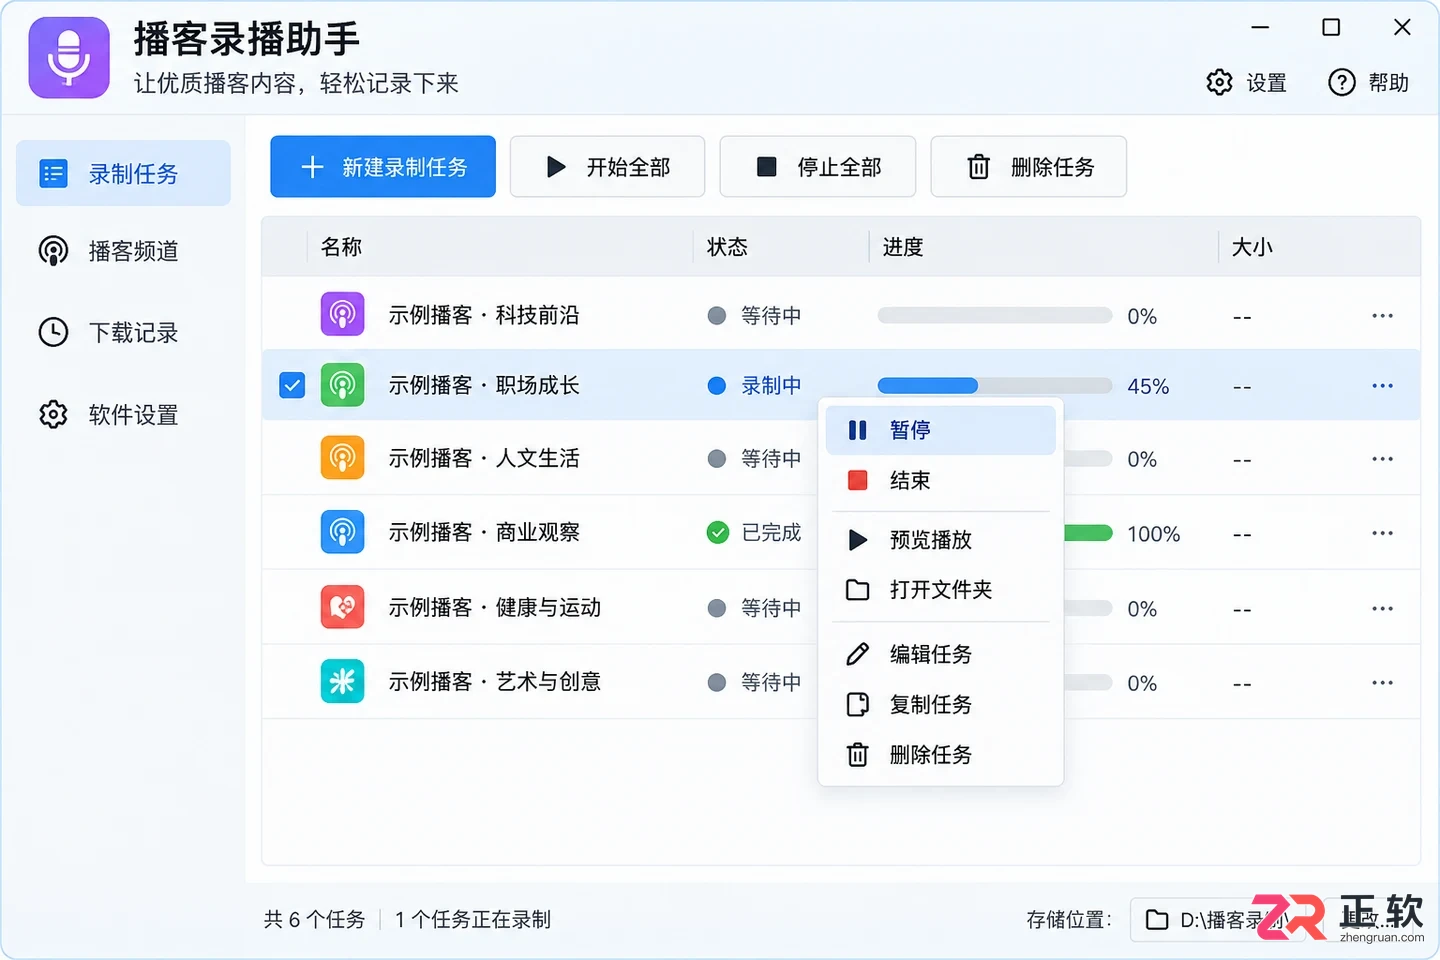Viewport: 1440px width, 960px height.
Task: Open settings via the gear icon in header
Action: 1219,82
